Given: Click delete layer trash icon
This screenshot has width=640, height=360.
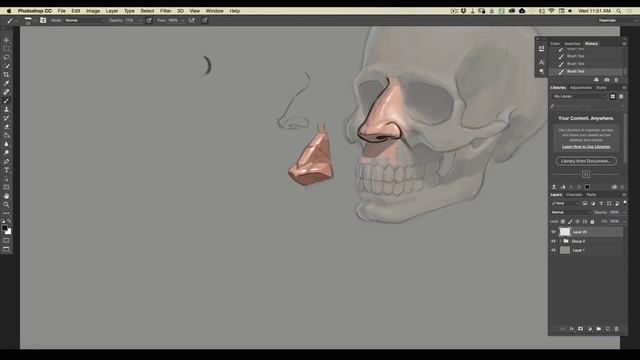Looking at the screenshot, I should tap(616, 329).
